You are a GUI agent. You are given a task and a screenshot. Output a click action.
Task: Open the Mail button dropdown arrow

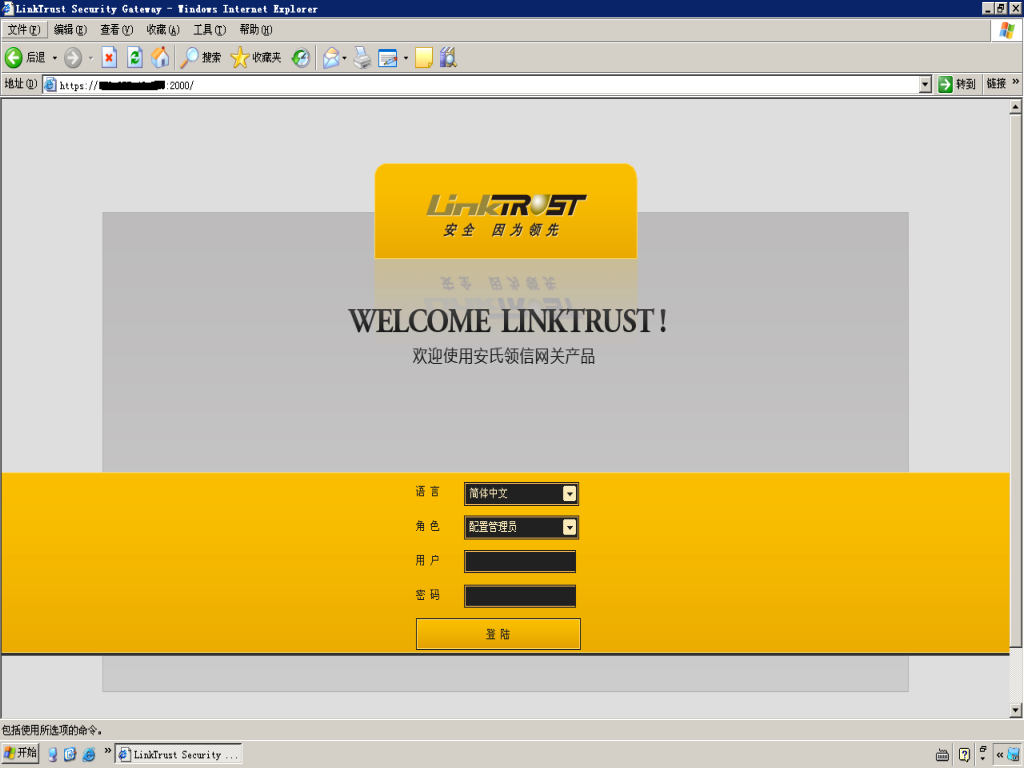(344, 58)
